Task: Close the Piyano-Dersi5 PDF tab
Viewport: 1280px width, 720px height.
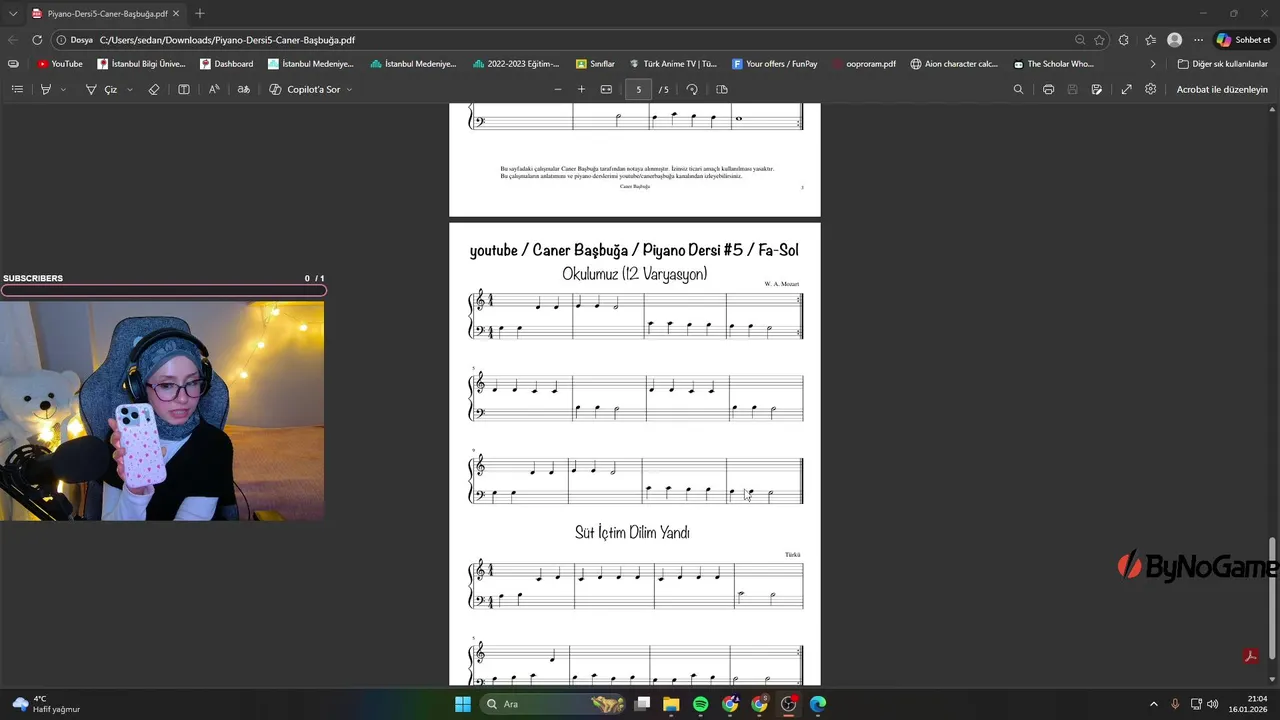Action: [178, 14]
